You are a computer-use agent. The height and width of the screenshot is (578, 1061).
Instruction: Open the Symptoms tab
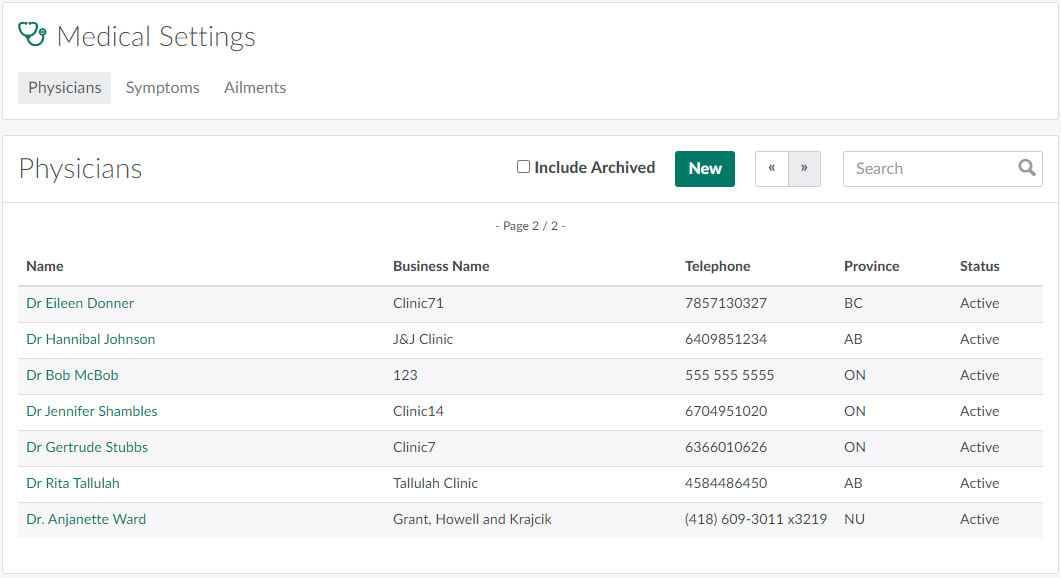click(162, 88)
